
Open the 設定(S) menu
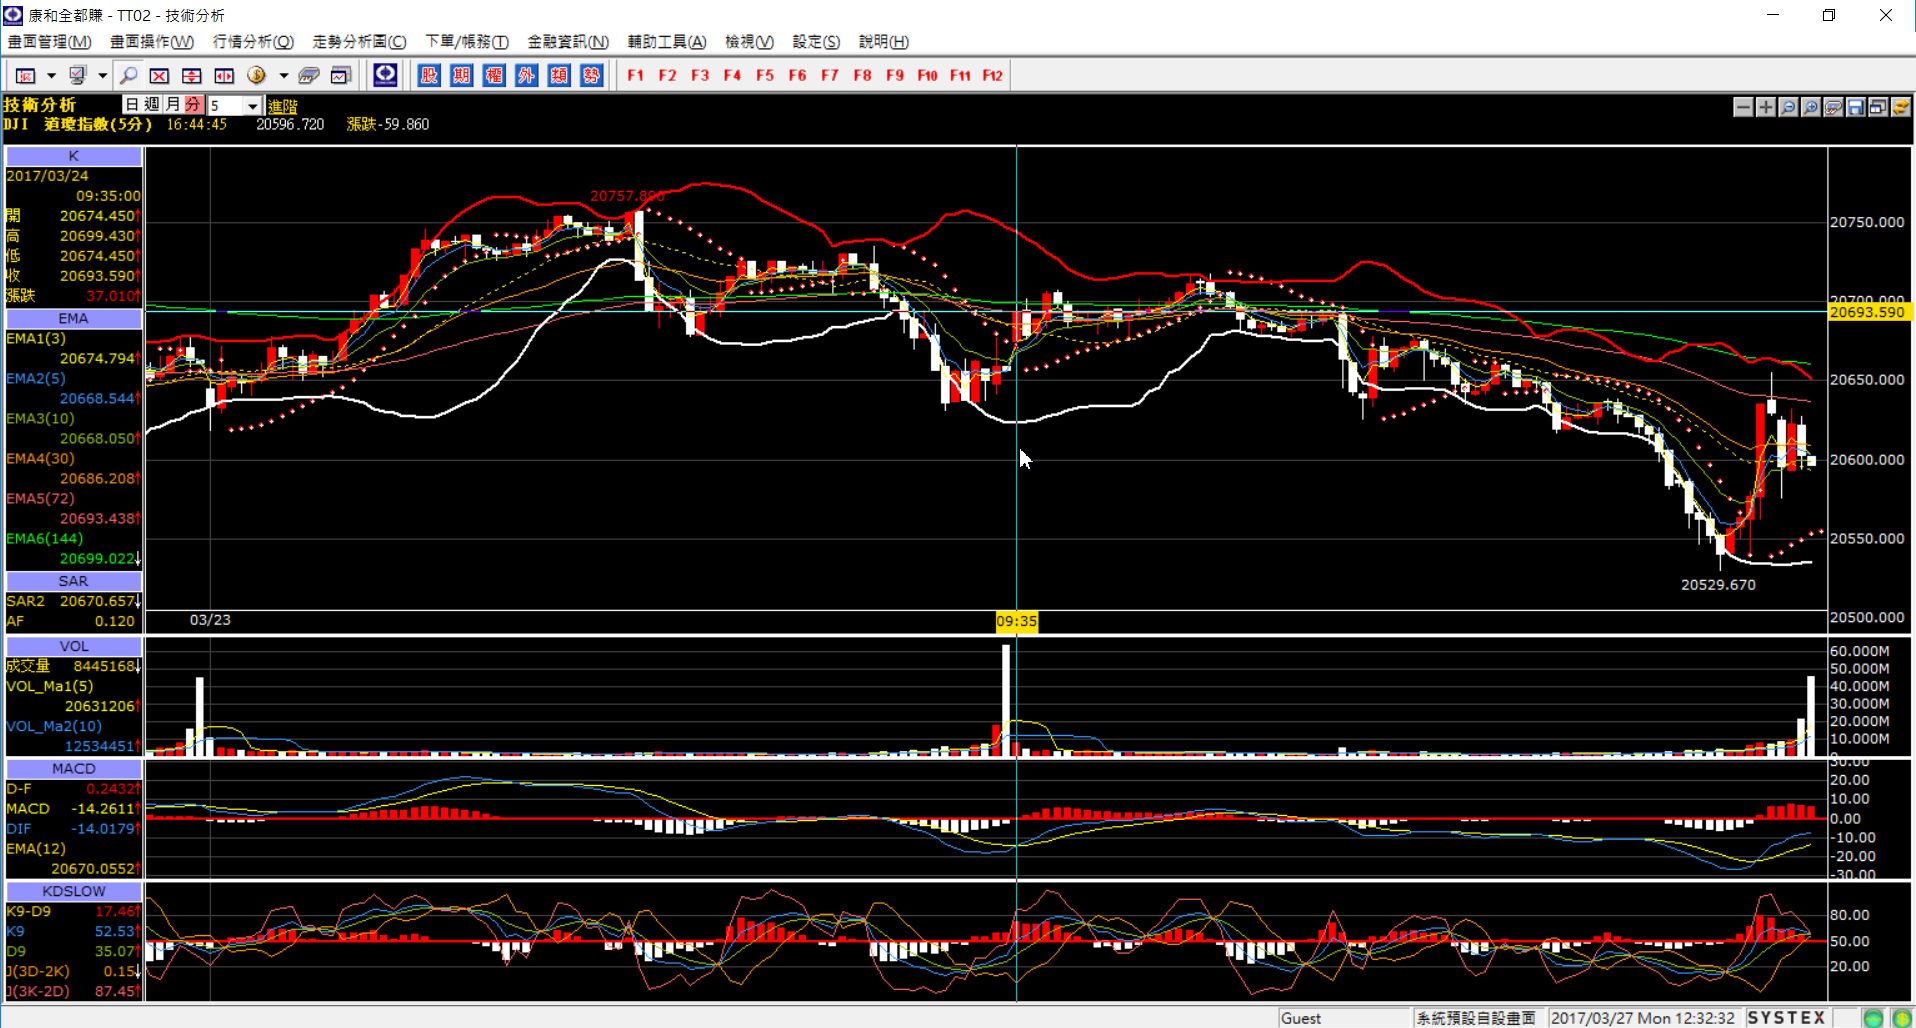coord(816,42)
